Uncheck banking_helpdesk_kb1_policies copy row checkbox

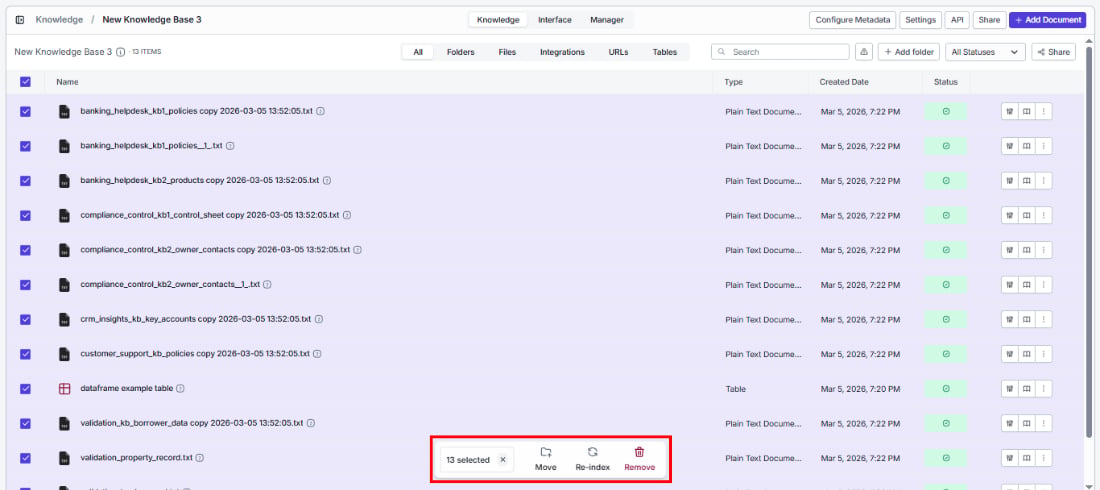(25, 112)
